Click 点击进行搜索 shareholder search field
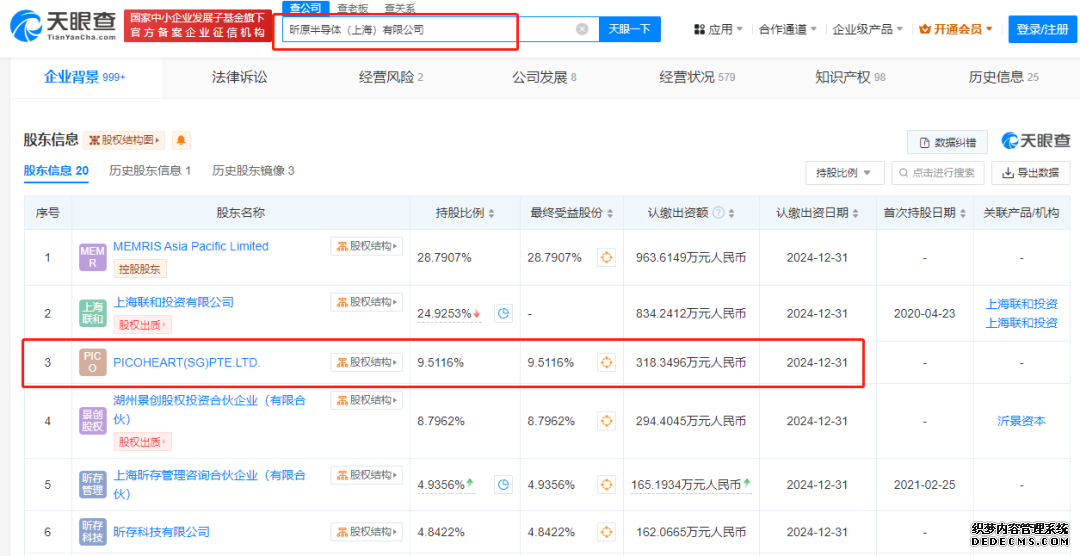Viewport: 1080px width, 556px height. [x=937, y=172]
